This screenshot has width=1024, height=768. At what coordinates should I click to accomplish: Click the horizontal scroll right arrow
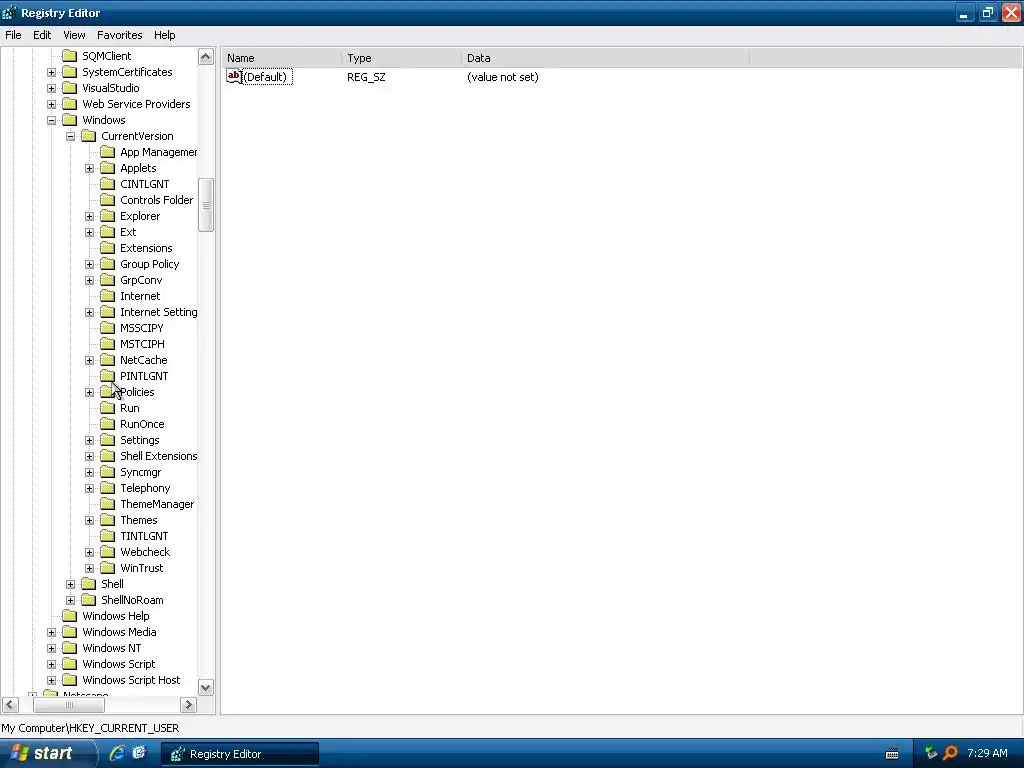click(x=188, y=705)
